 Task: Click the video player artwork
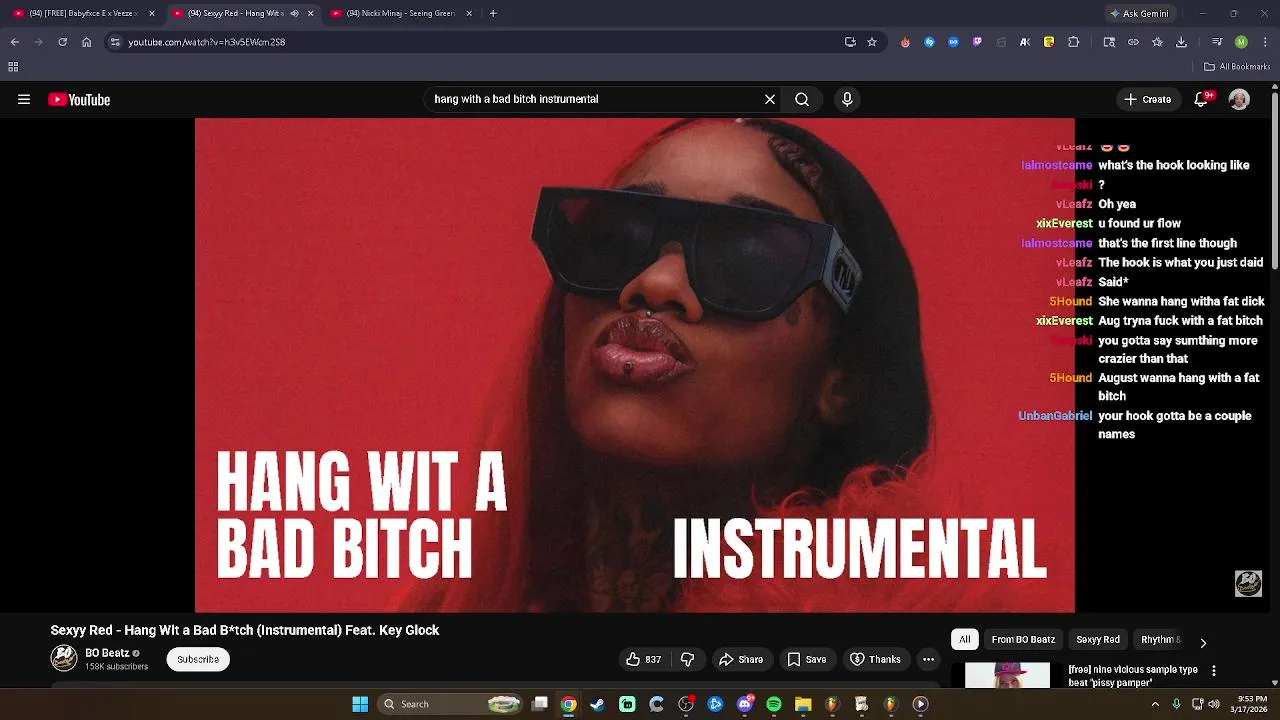(635, 365)
